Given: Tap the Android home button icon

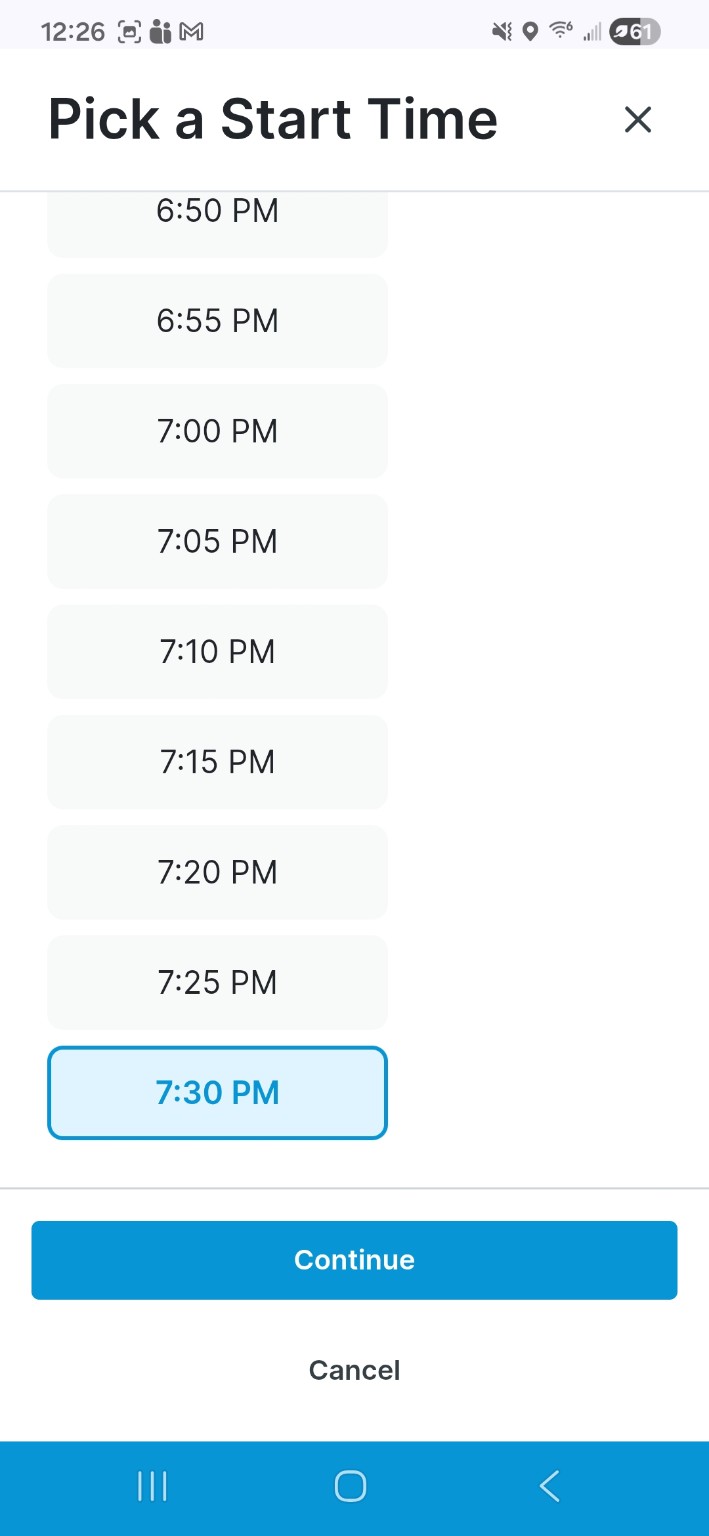Looking at the screenshot, I should (350, 1486).
